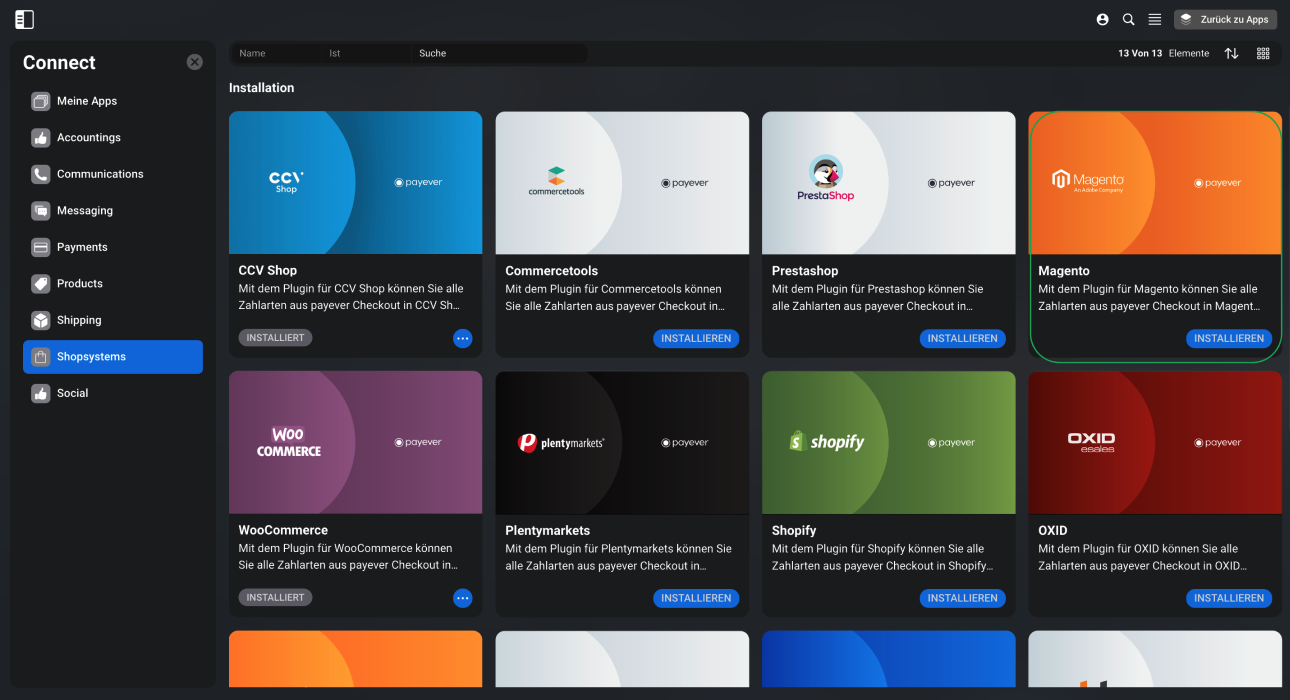Open the Shipping category
This screenshot has width=1290, height=700.
coord(113,320)
